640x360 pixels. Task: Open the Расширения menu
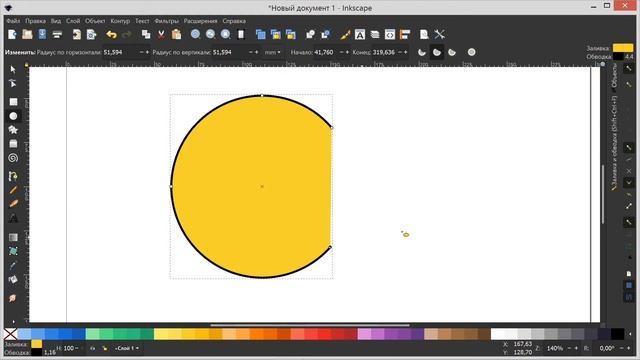coord(200,21)
